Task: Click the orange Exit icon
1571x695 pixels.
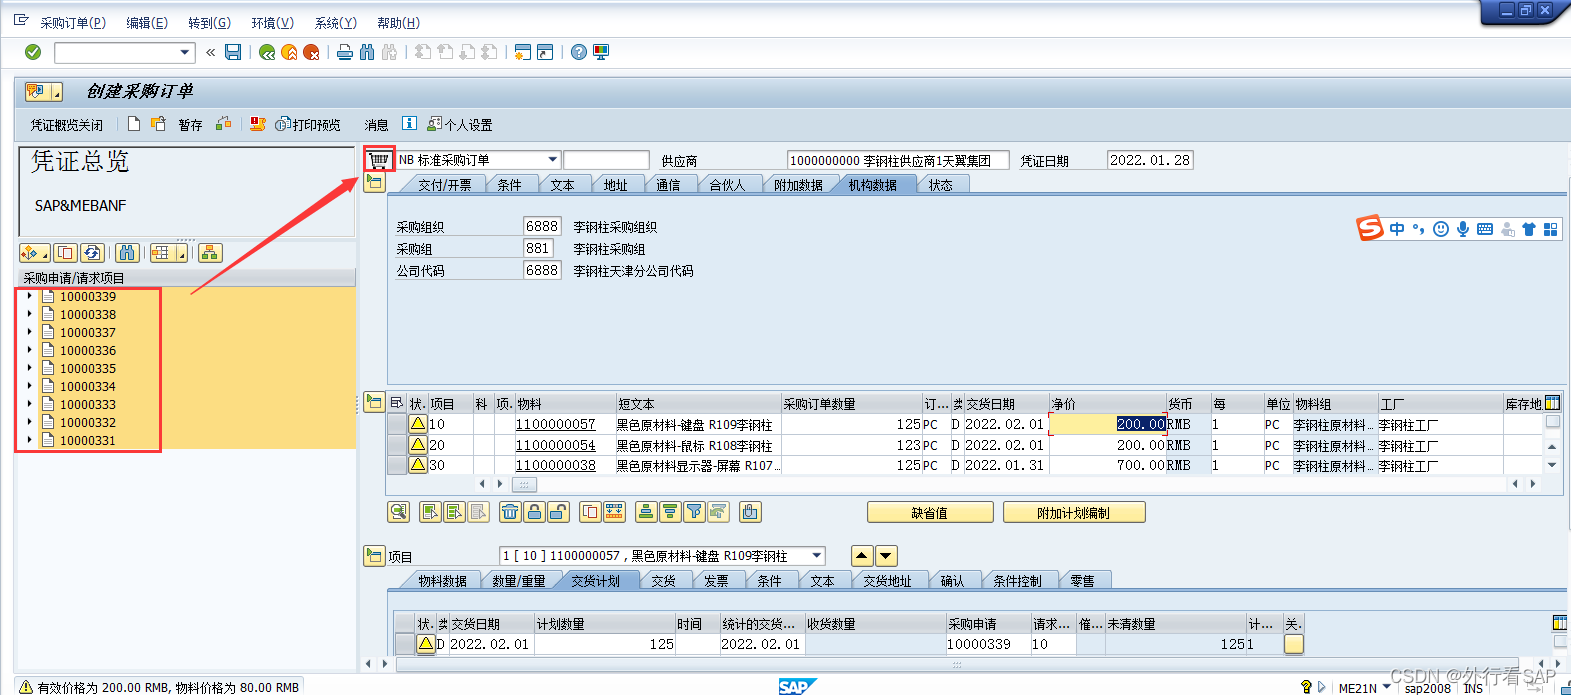Action: tap(289, 52)
